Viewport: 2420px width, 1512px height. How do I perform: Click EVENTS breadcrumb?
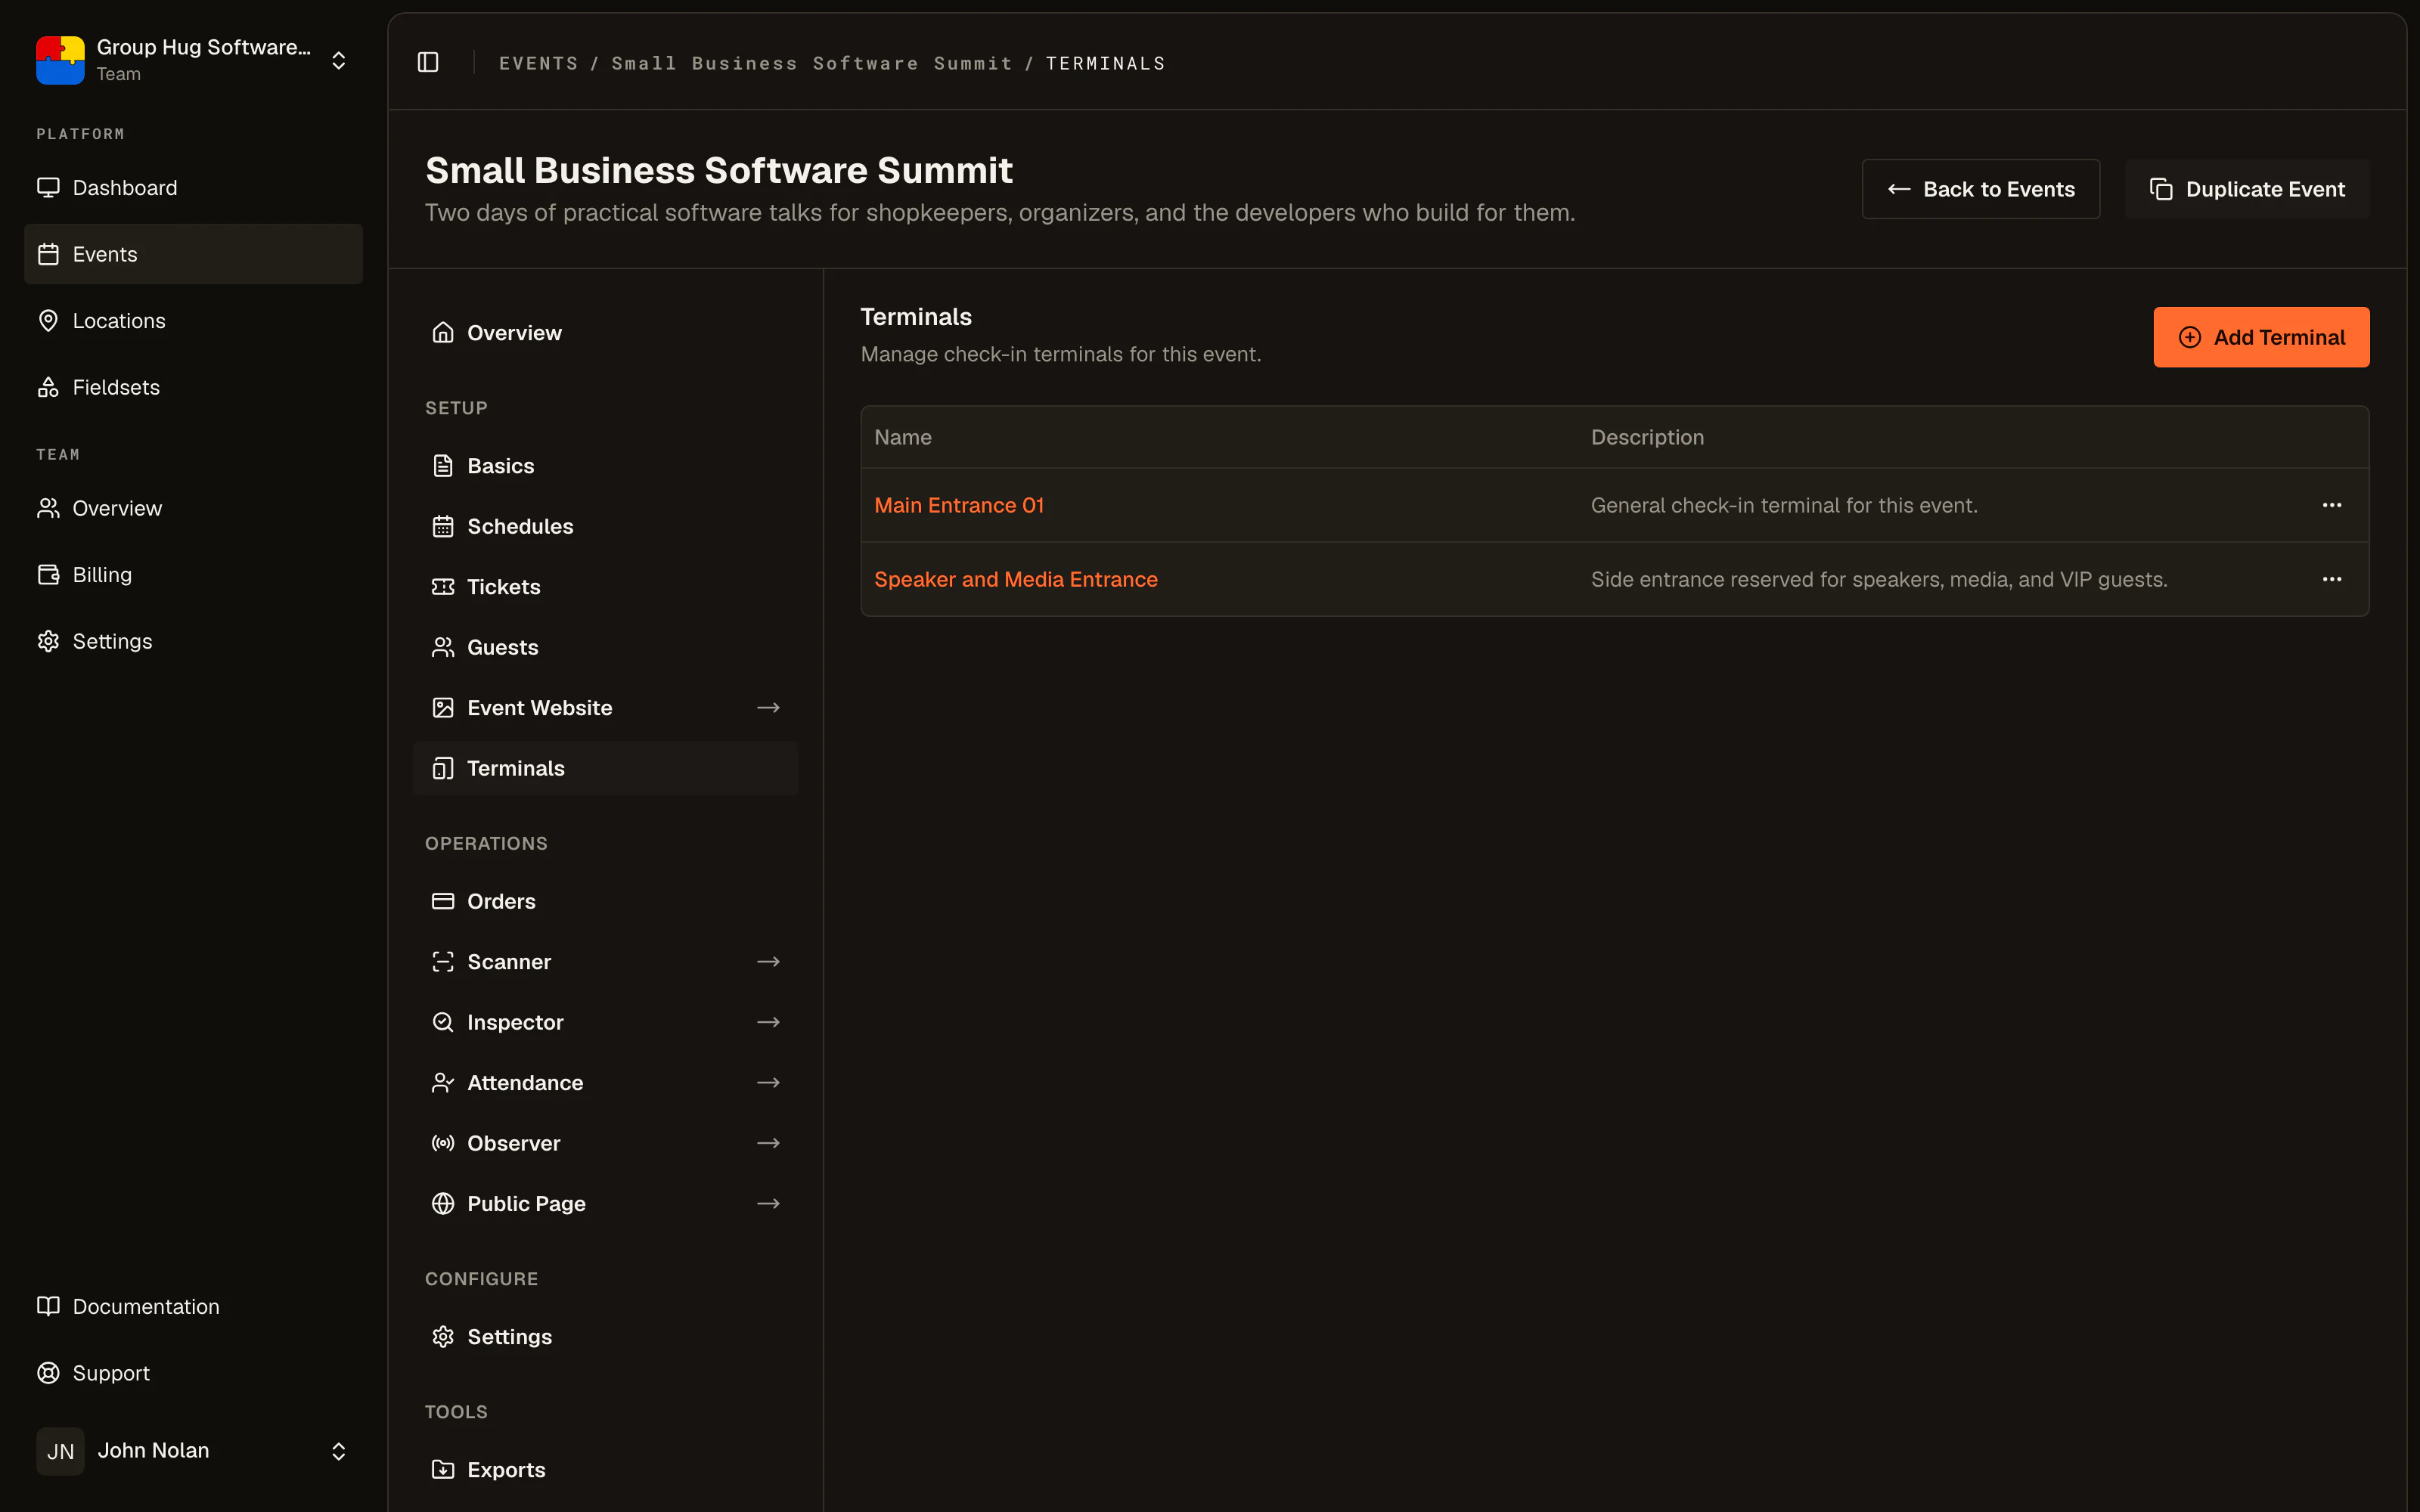[x=538, y=63]
